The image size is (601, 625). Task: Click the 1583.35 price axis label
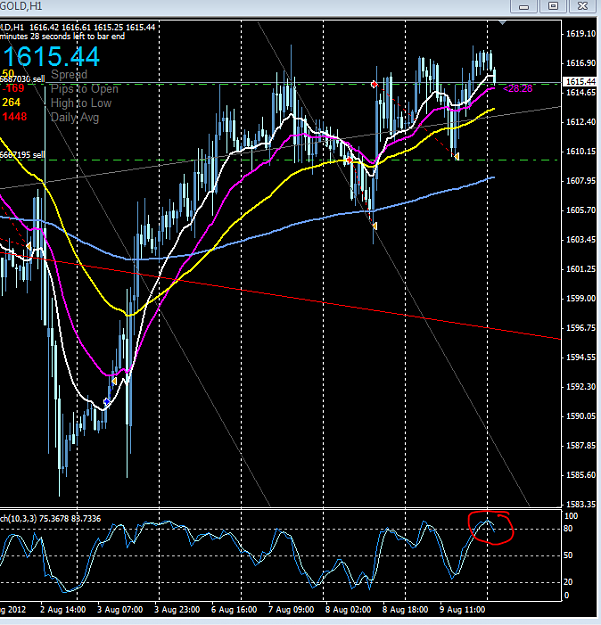pos(581,505)
